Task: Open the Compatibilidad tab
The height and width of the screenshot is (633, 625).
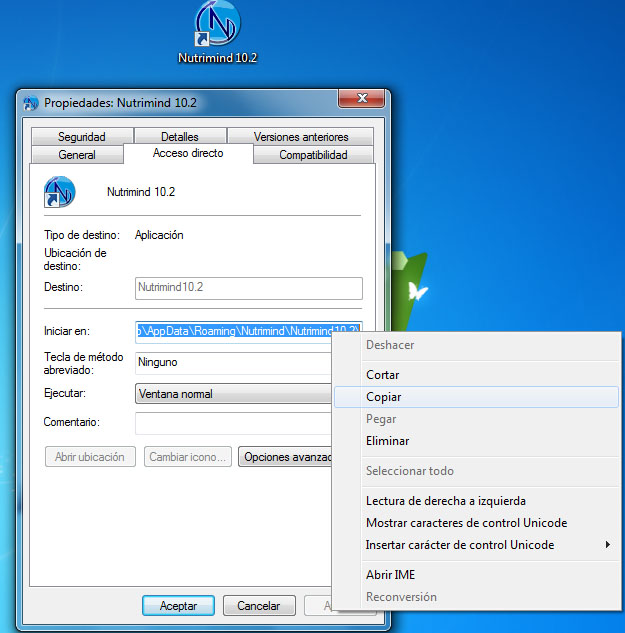Action: coord(313,155)
